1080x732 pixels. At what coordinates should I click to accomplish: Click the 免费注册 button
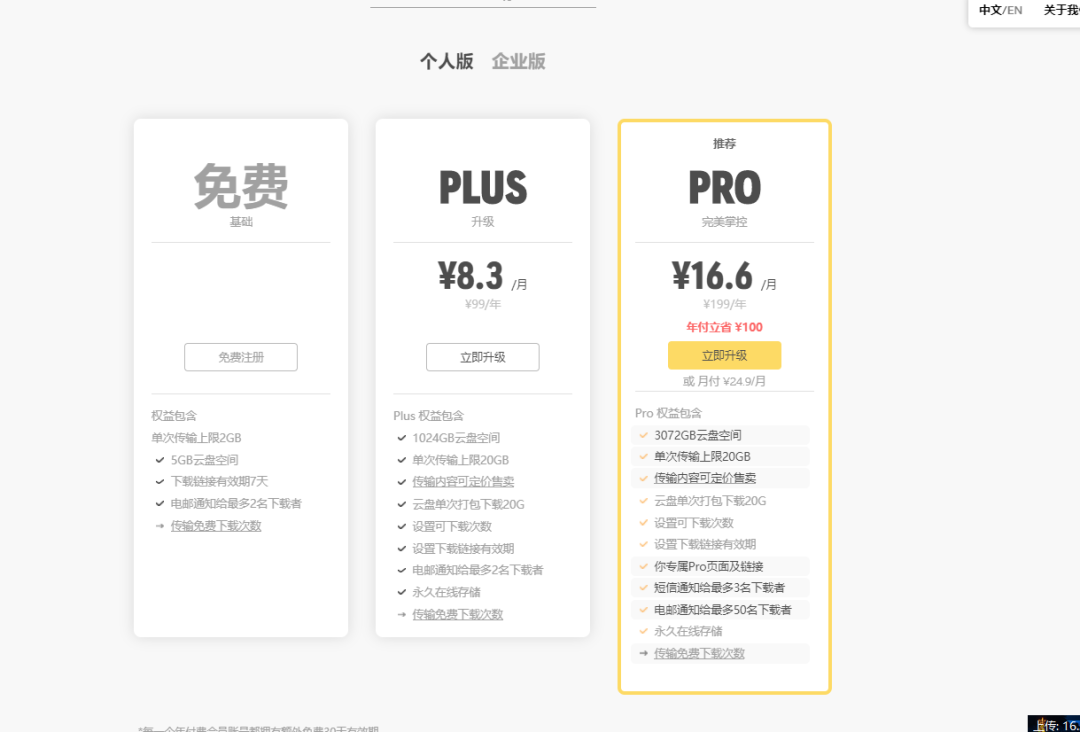241,357
